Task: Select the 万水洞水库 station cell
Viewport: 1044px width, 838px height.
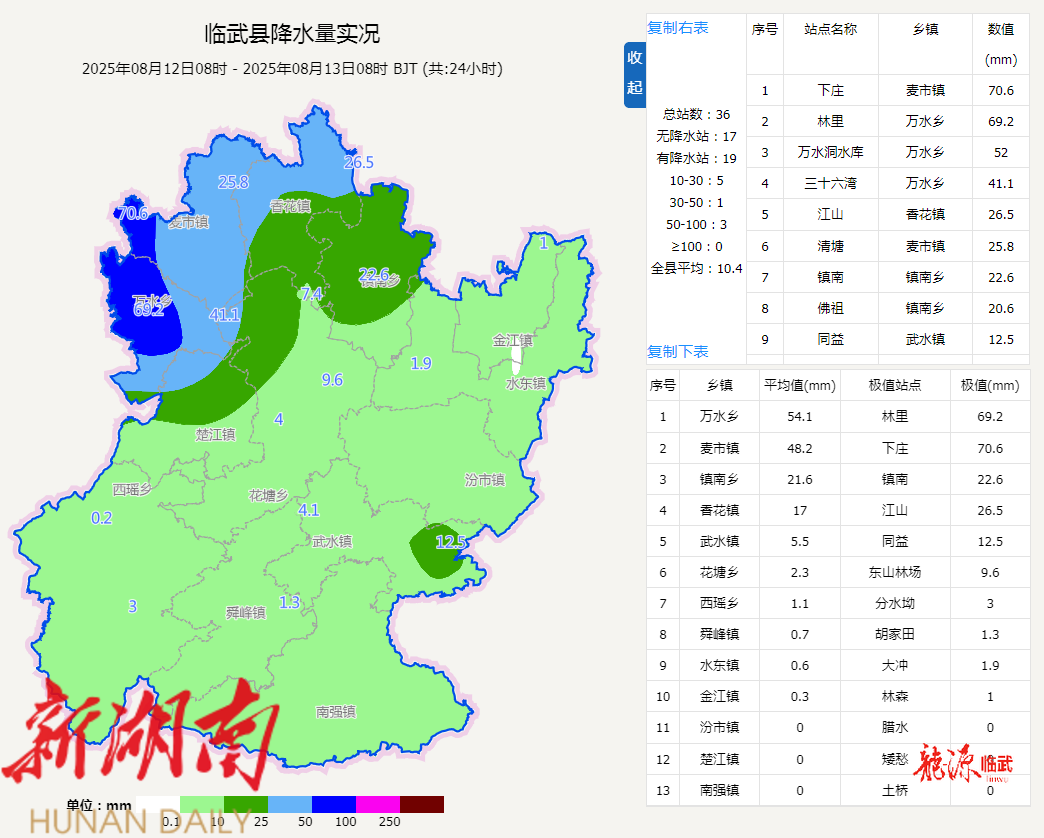Action: (830, 153)
